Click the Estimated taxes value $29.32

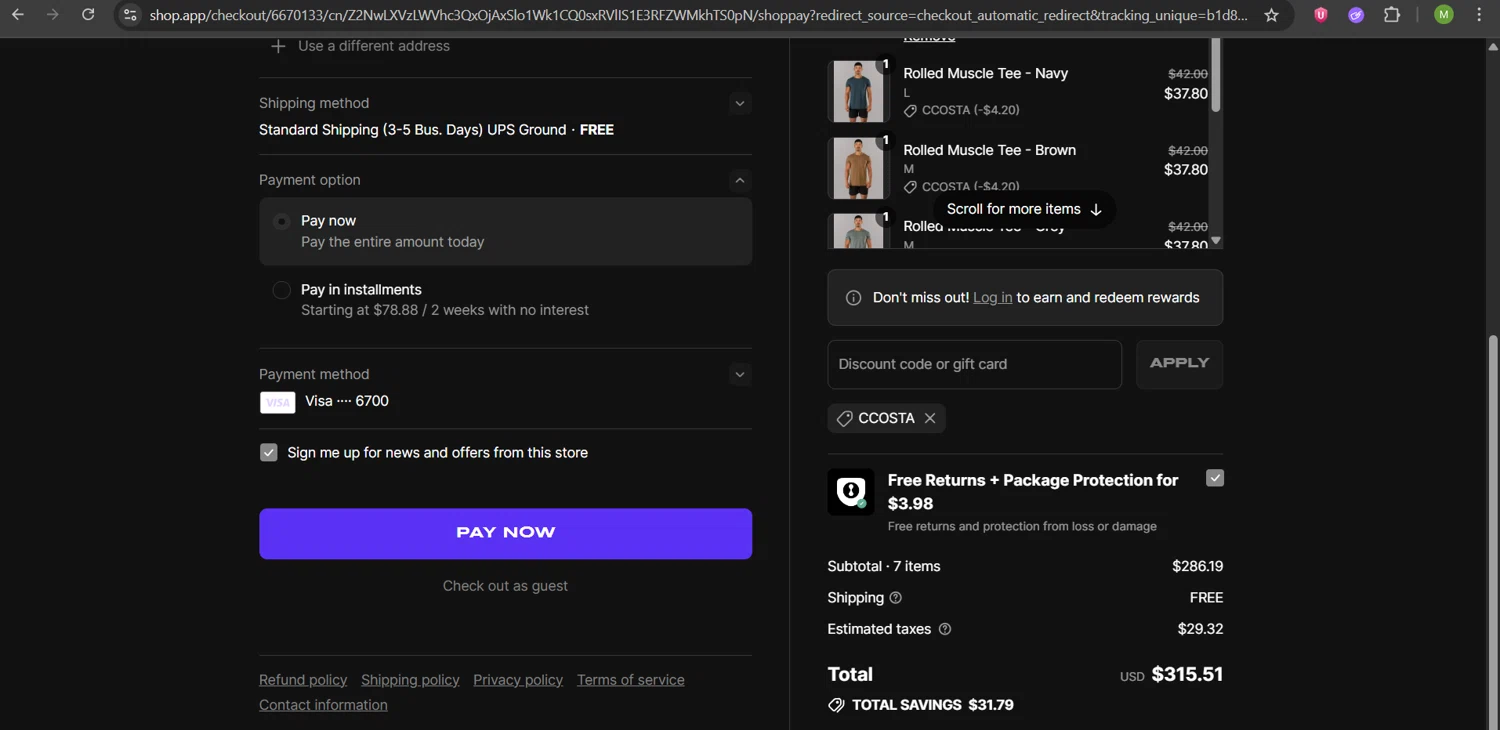coord(1200,630)
